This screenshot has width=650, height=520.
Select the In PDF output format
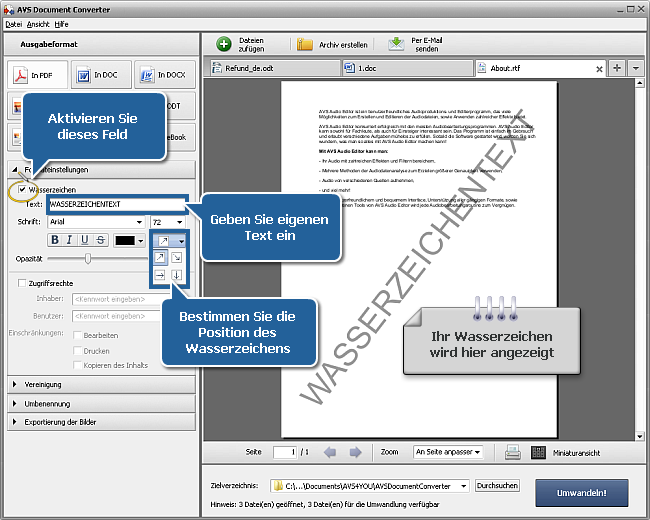click(x=37, y=75)
